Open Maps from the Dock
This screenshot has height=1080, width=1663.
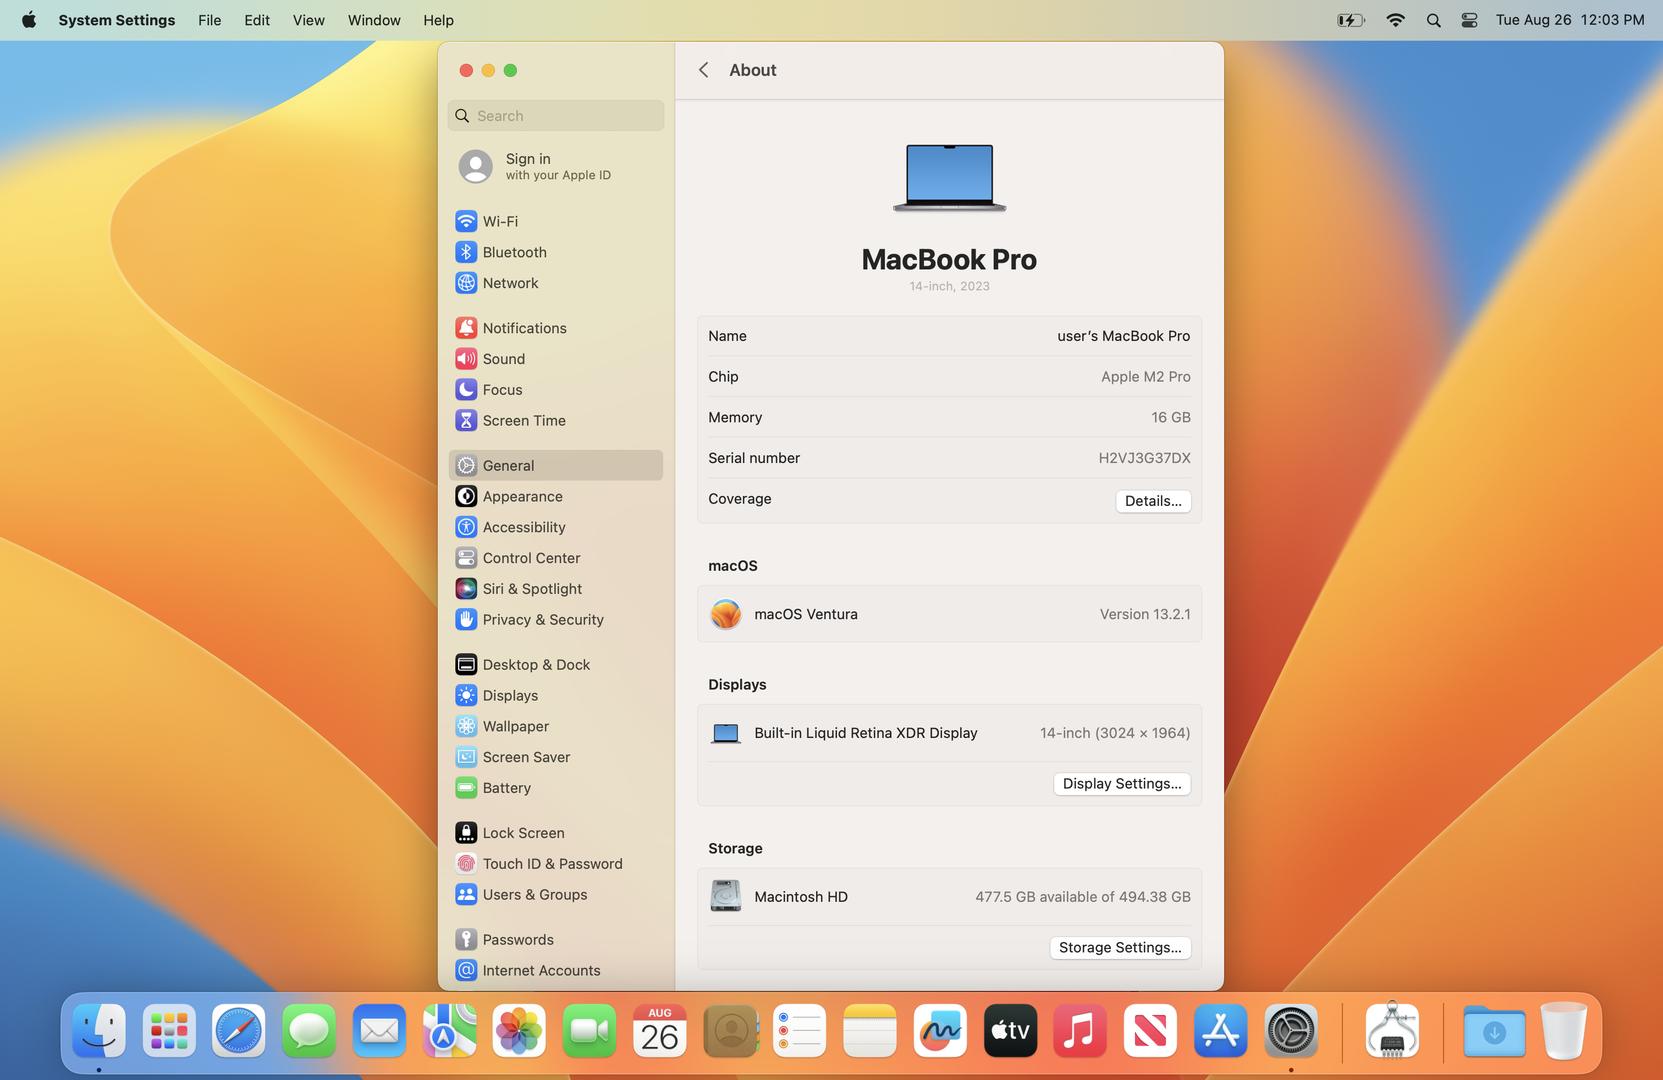[449, 1031]
